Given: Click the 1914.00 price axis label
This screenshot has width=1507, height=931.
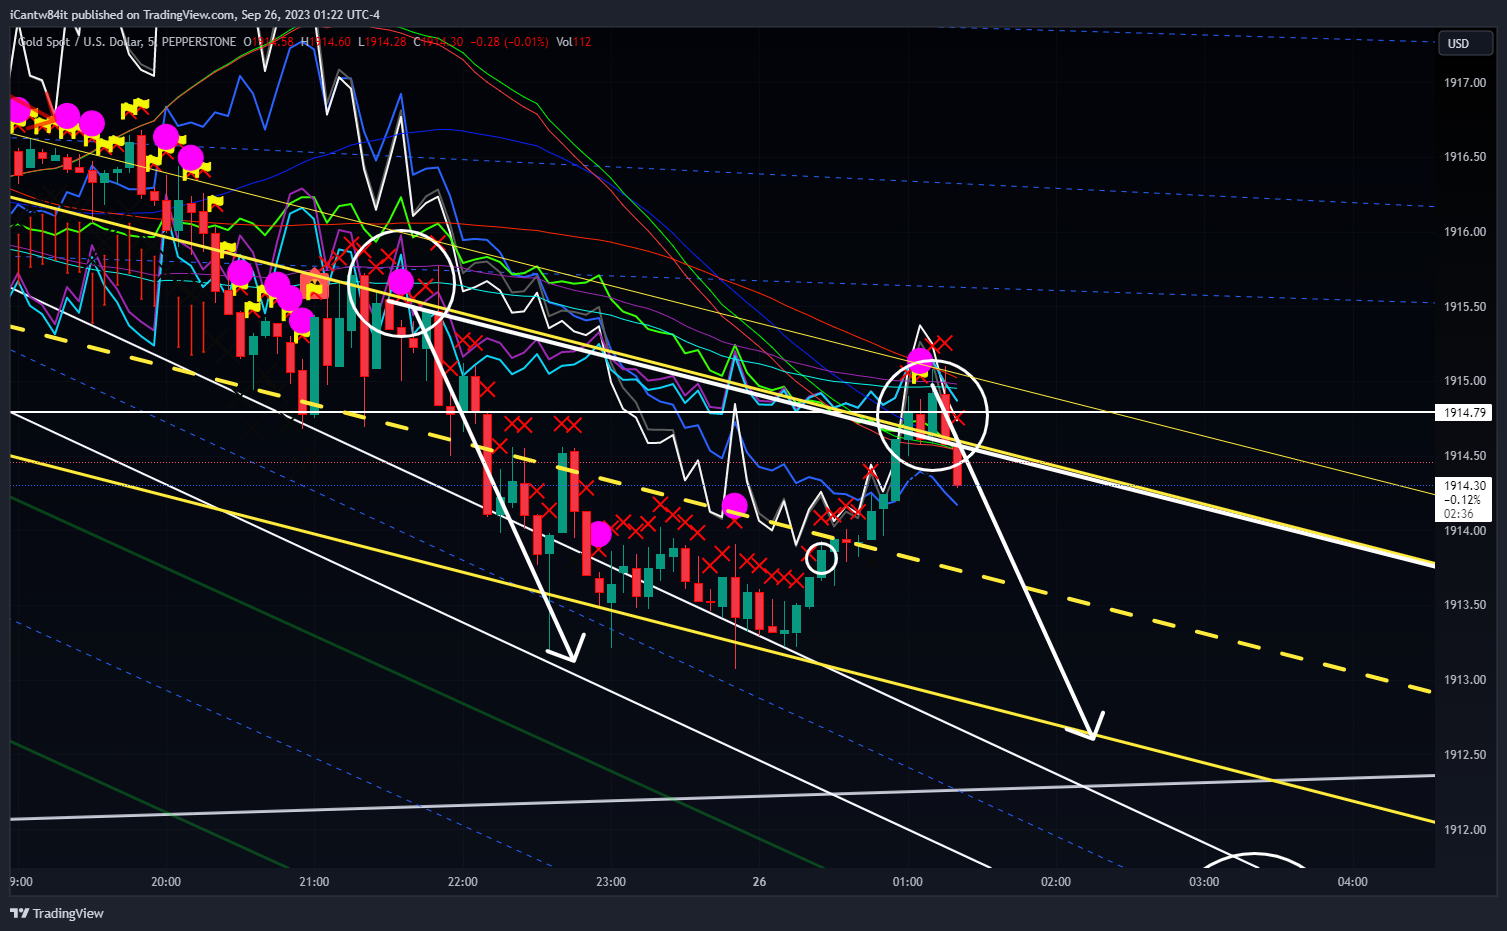Looking at the screenshot, I should tap(1464, 531).
